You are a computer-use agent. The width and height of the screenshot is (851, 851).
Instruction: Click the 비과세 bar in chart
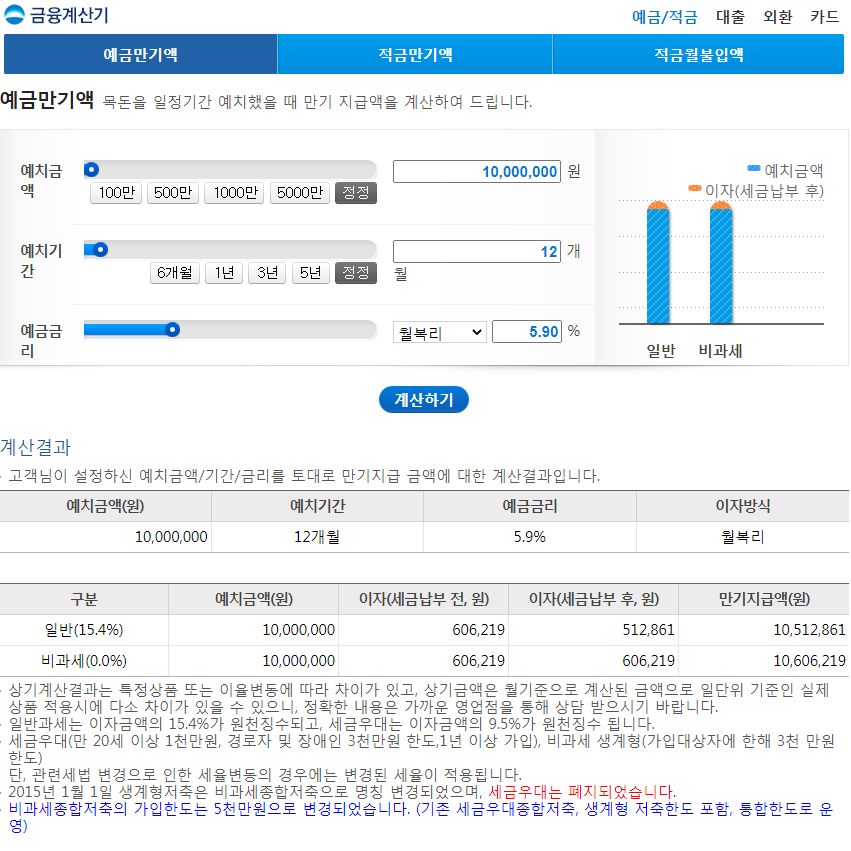[721, 263]
